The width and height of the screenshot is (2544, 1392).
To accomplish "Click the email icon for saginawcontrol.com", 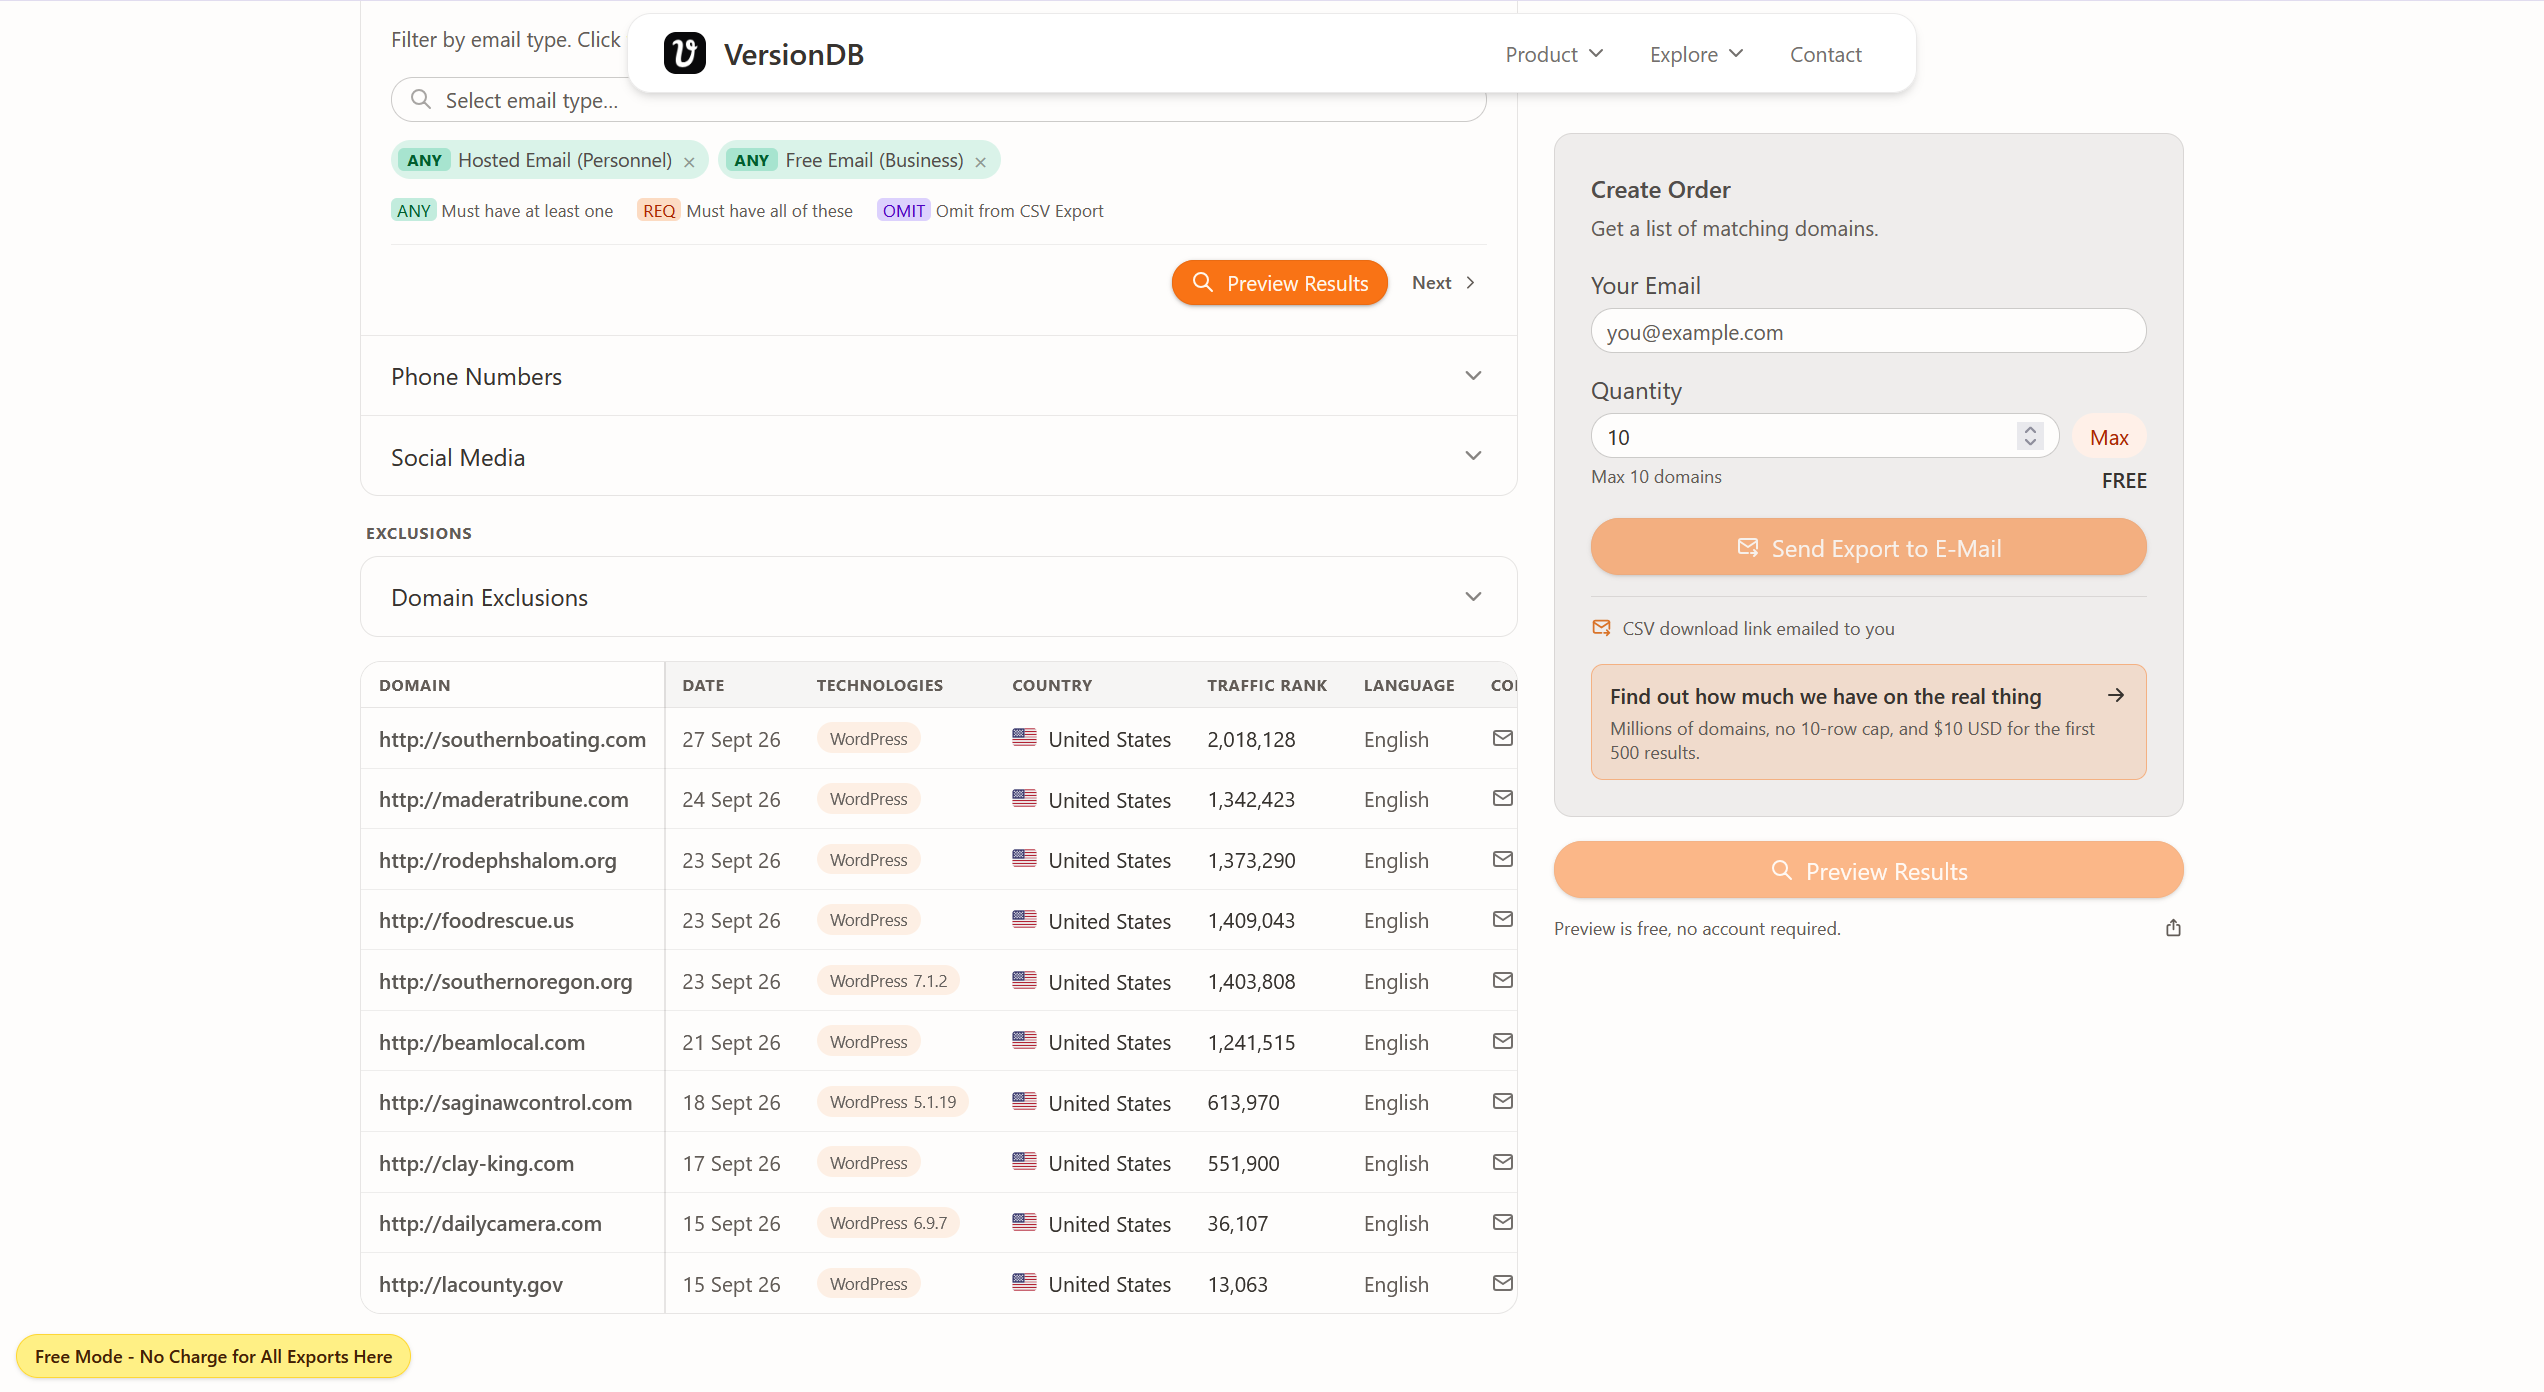I will (1502, 1101).
